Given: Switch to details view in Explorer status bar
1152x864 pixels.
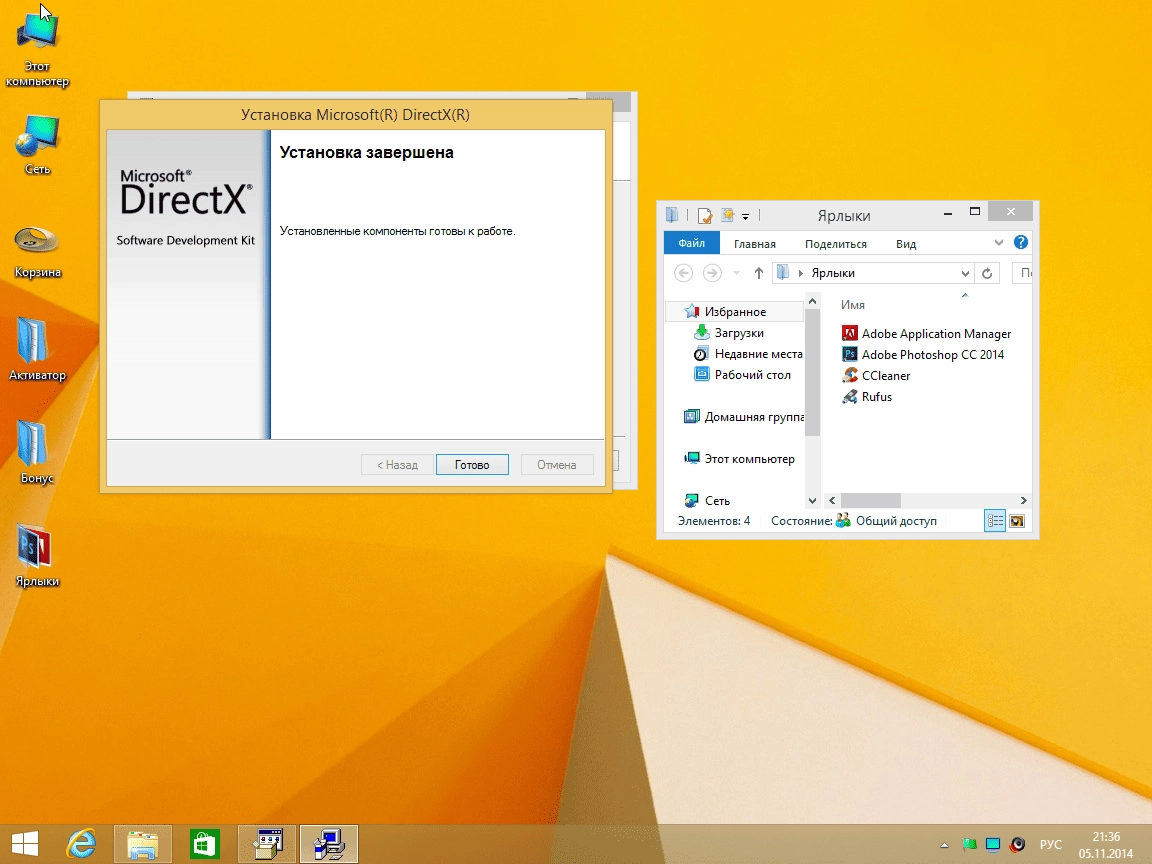Looking at the screenshot, I should (x=995, y=521).
